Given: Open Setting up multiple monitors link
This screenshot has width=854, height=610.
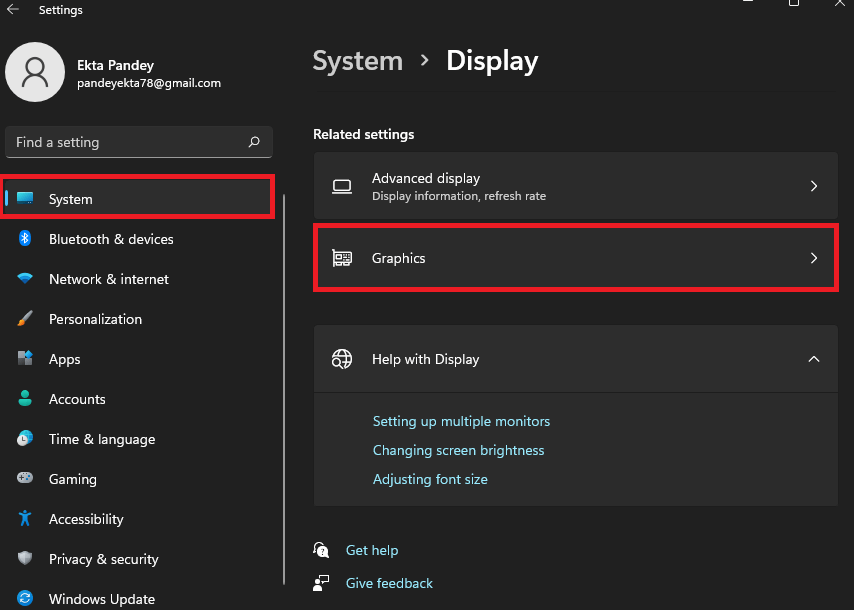Looking at the screenshot, I should click(x=461, y=421).
